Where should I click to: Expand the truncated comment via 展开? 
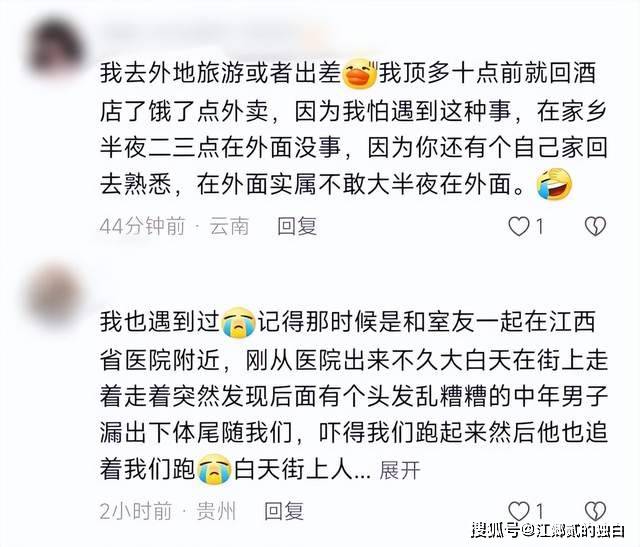(400, 471)
